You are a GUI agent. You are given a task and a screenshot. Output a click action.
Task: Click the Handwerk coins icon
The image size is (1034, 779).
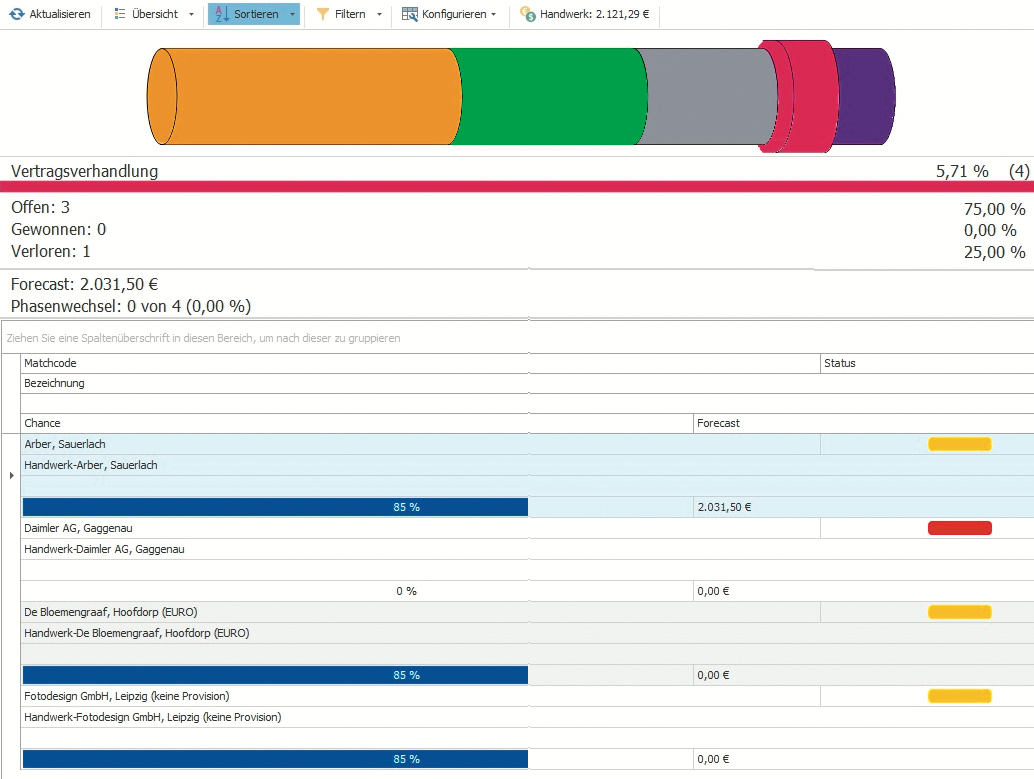[527, 14]
